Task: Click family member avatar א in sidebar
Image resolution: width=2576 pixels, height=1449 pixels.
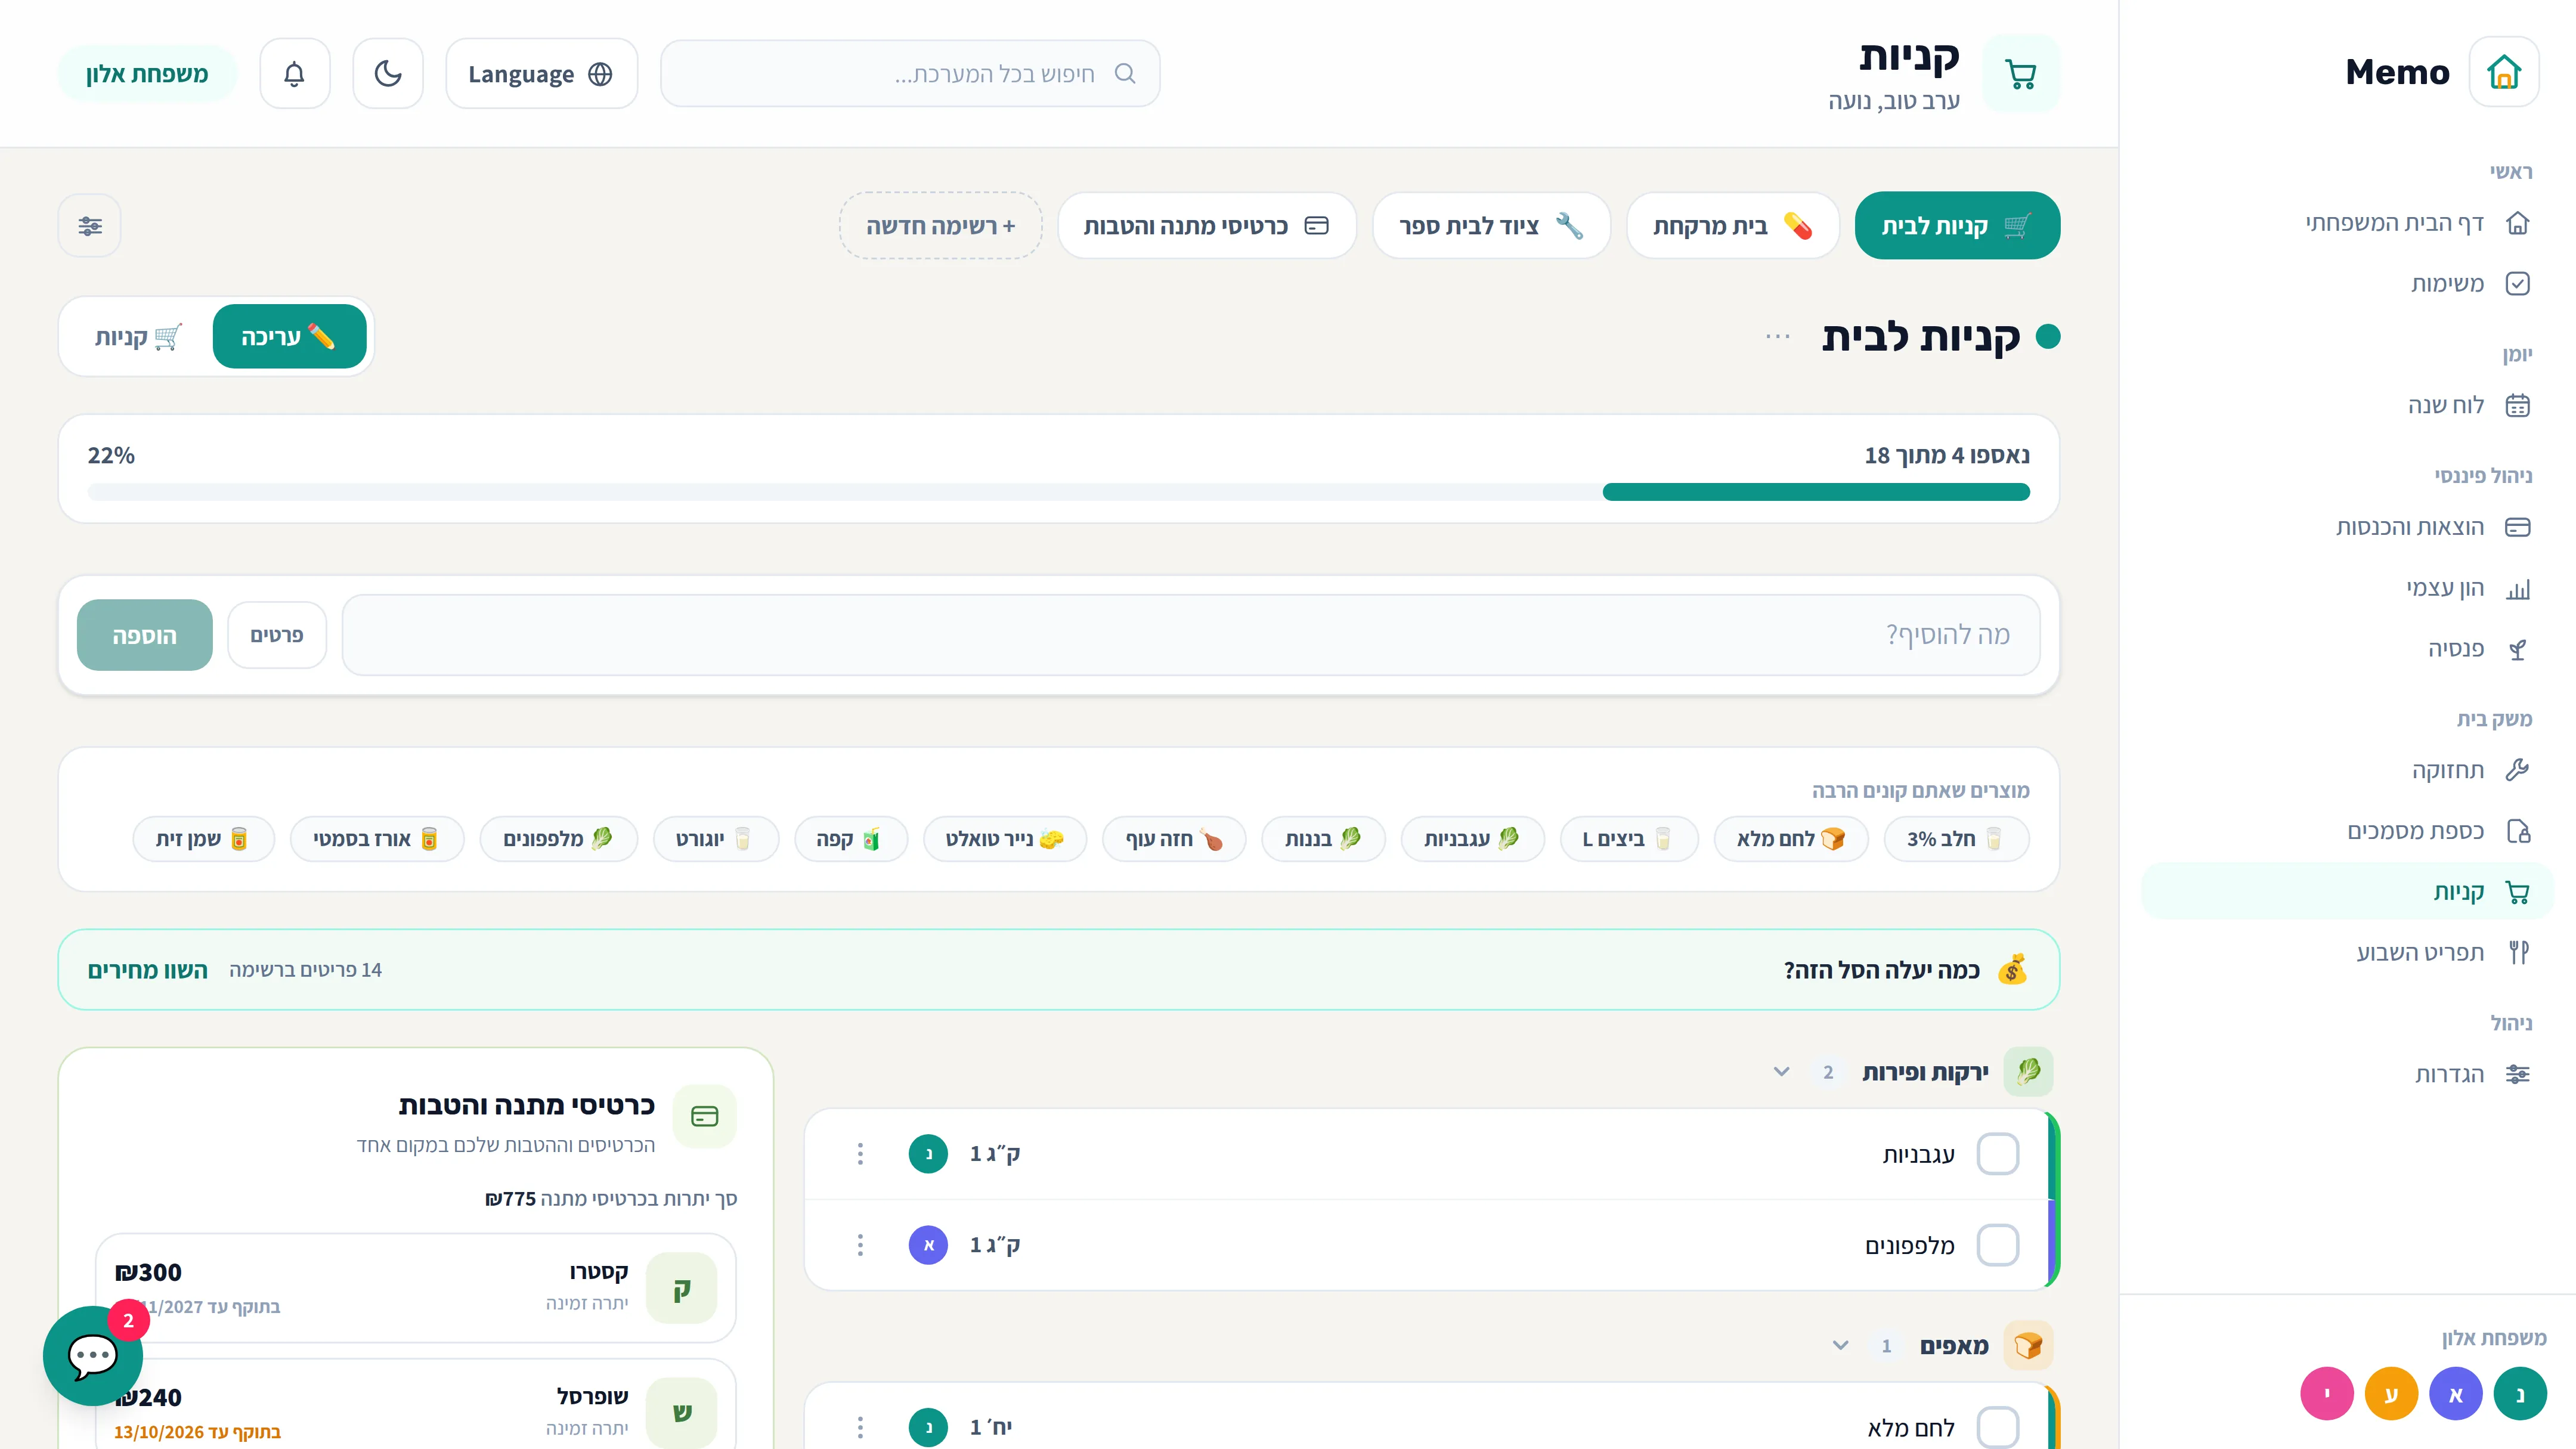Action: [2456, 1394]
